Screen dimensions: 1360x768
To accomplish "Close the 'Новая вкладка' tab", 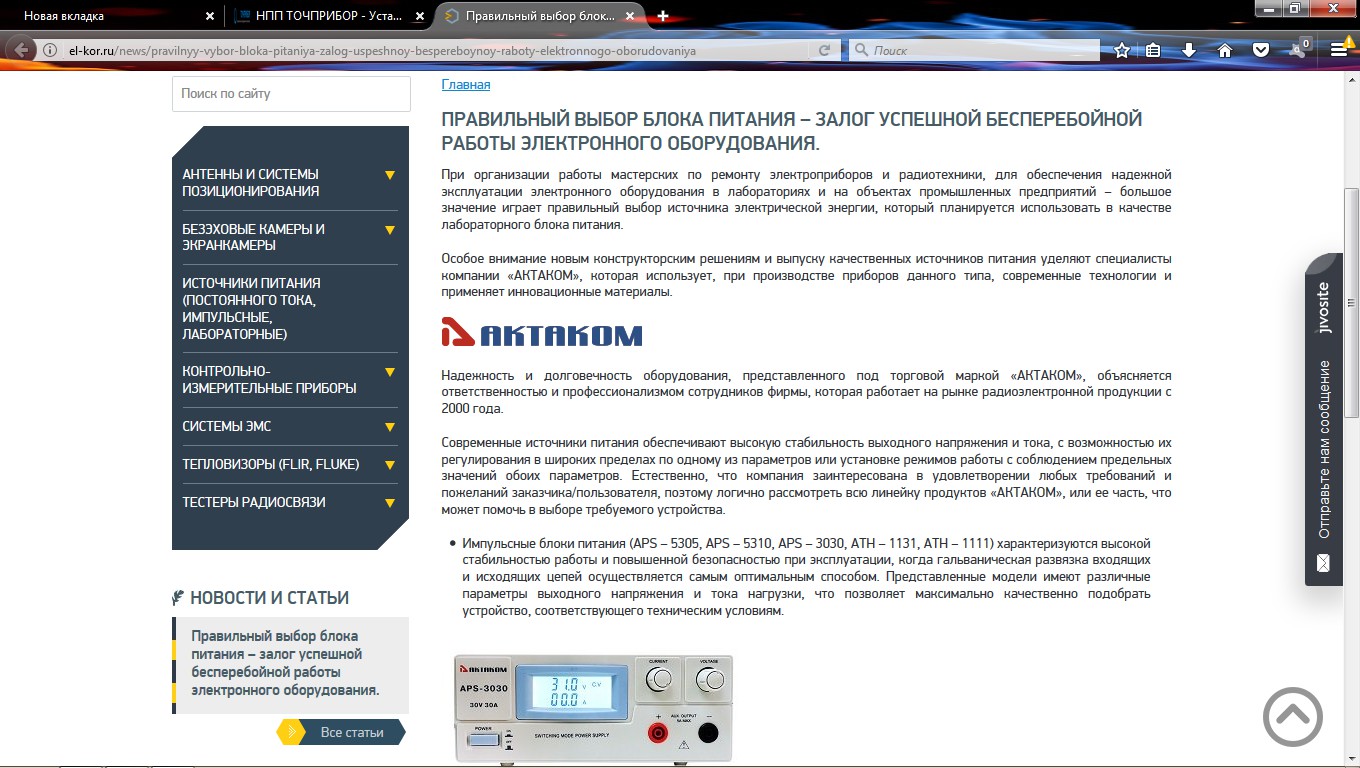I will [209, 16].
